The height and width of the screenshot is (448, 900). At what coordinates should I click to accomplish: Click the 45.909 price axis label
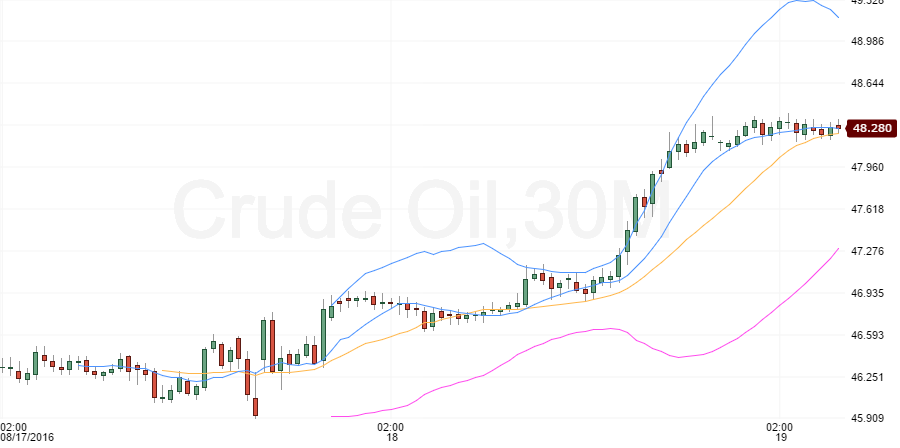(867, 418)
